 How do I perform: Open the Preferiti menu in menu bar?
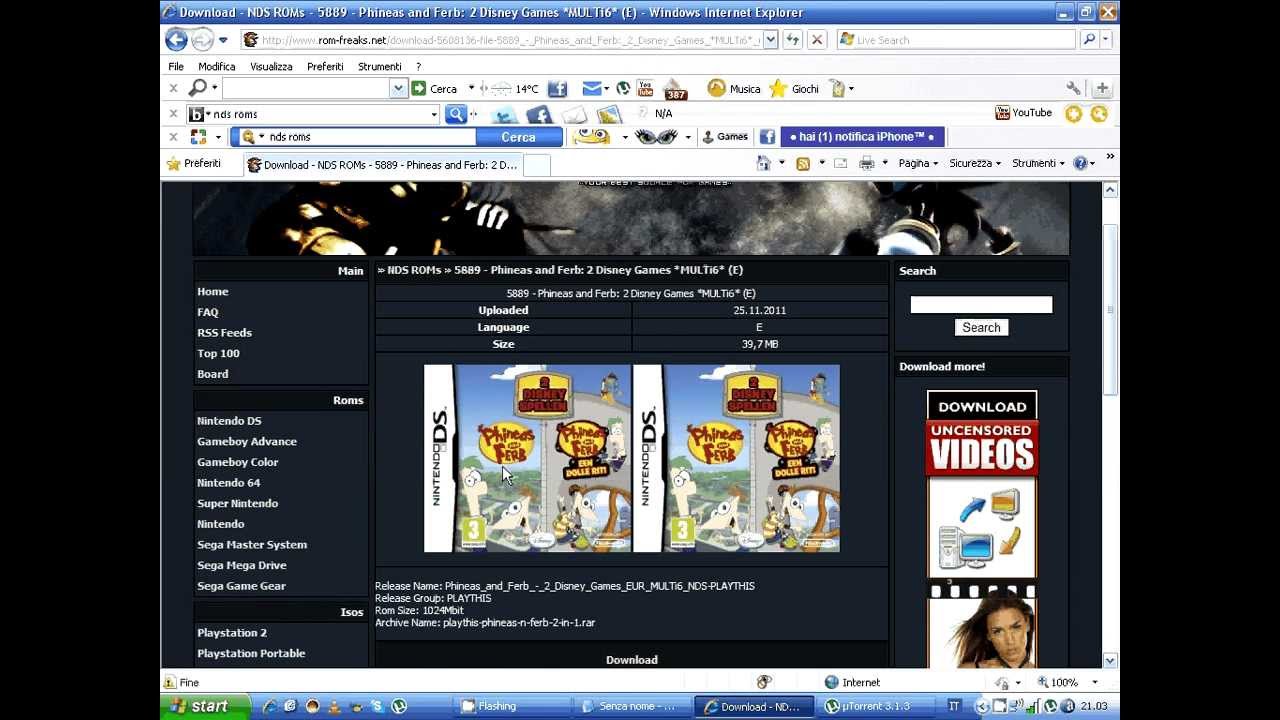[325, 66]
